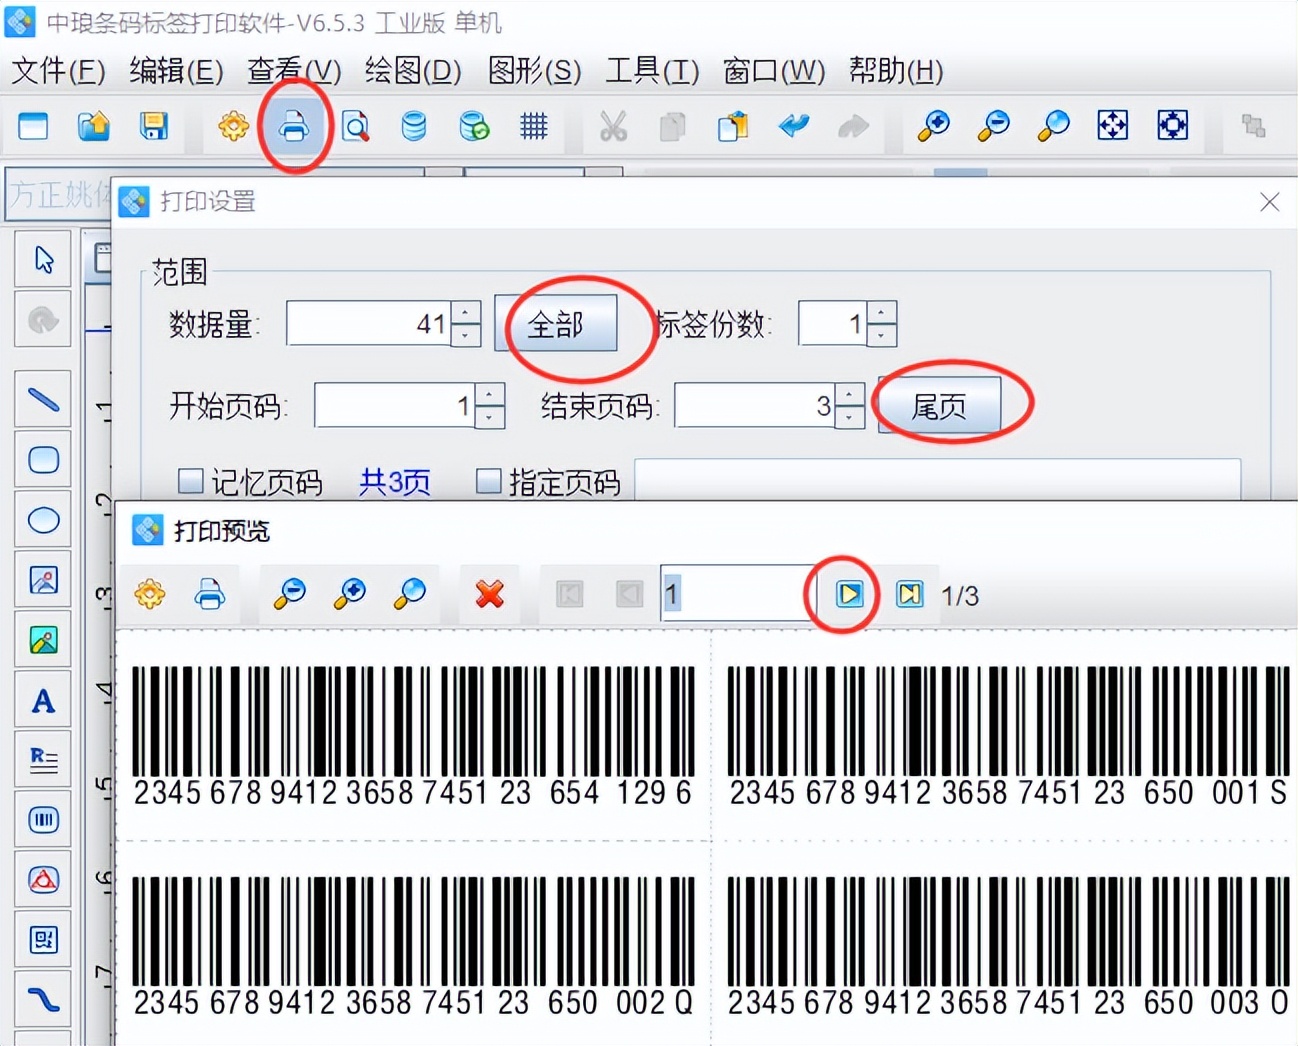Toggle grid display on the toolbar
1298x1046 pixels.
pos(534,127)
